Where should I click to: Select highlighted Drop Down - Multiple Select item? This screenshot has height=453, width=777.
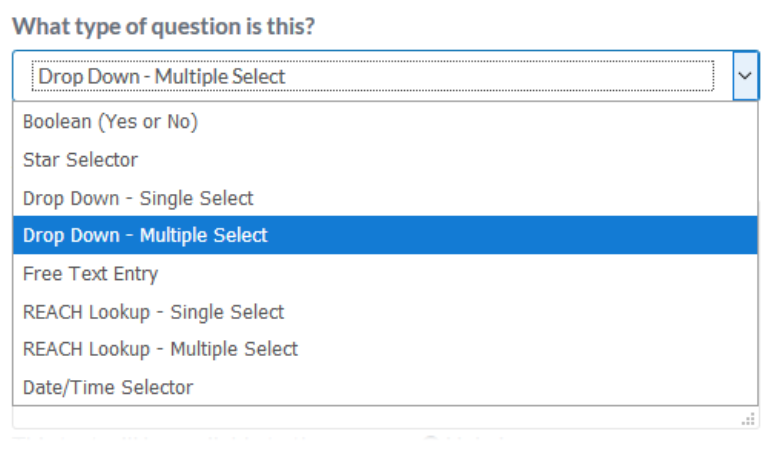click(x=145, y=236)
